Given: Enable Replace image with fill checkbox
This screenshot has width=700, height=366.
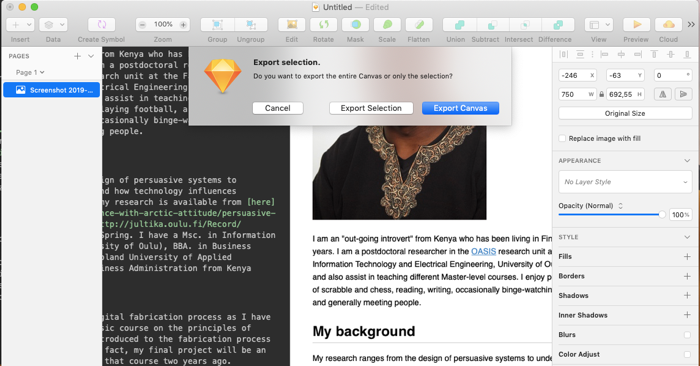Looking at the screenshot, I should coord(562,138).
